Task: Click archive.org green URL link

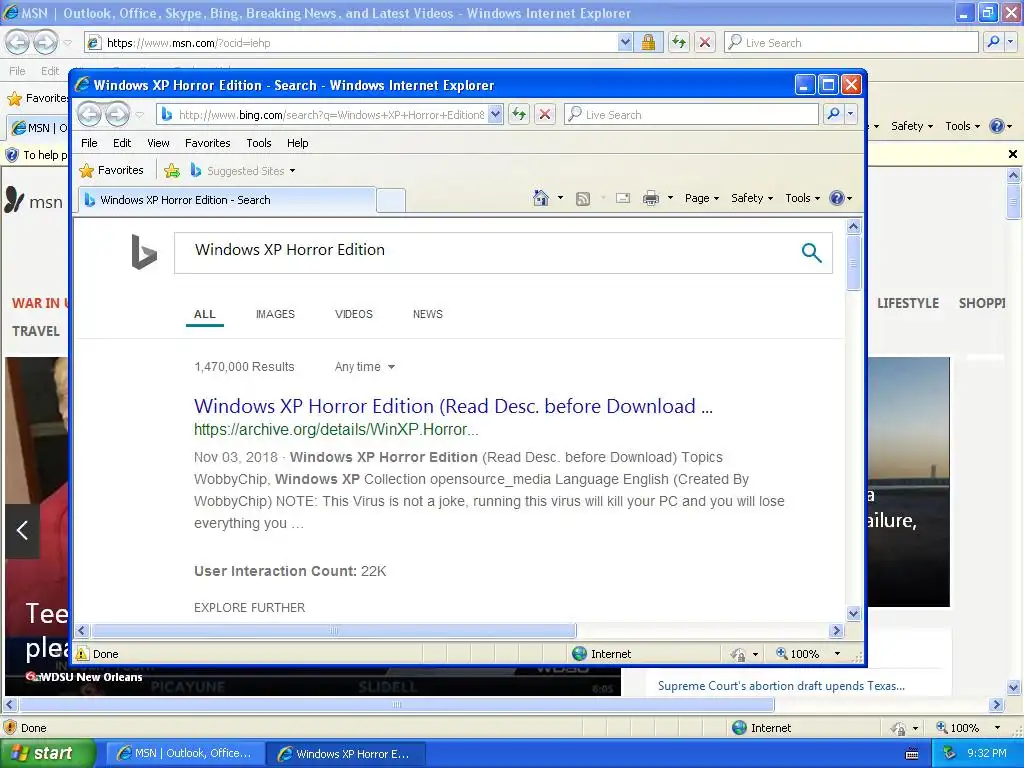Action: click(x=336, y=430)
